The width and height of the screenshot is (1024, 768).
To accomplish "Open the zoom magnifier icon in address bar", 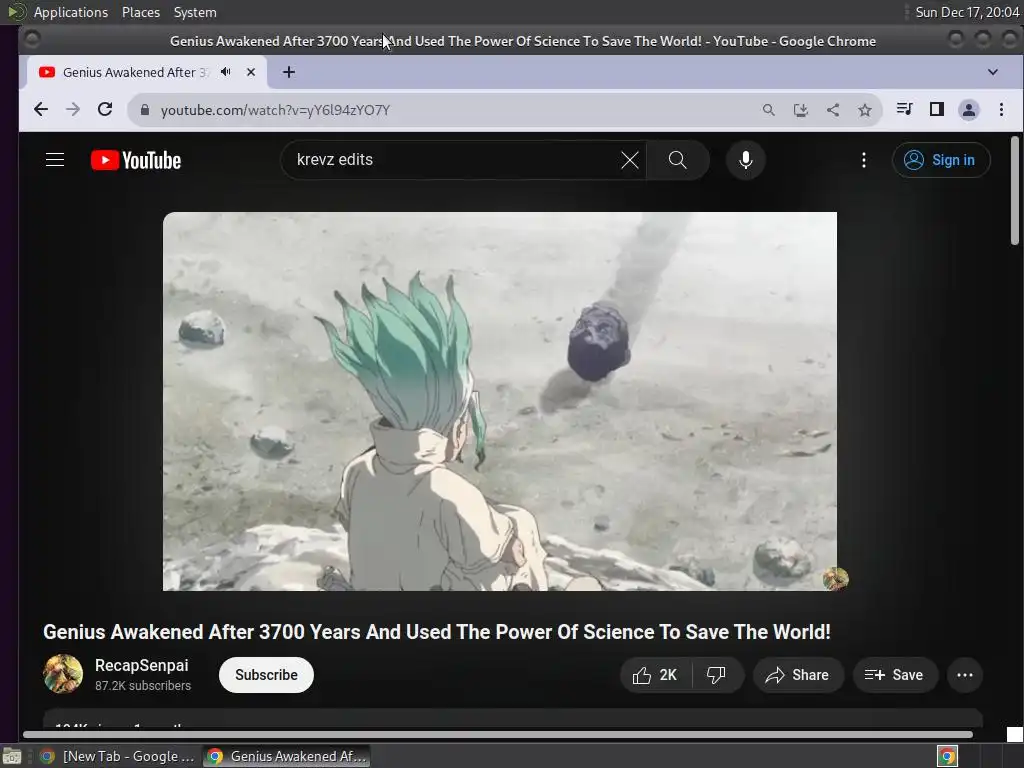I will tap(769, 110).
